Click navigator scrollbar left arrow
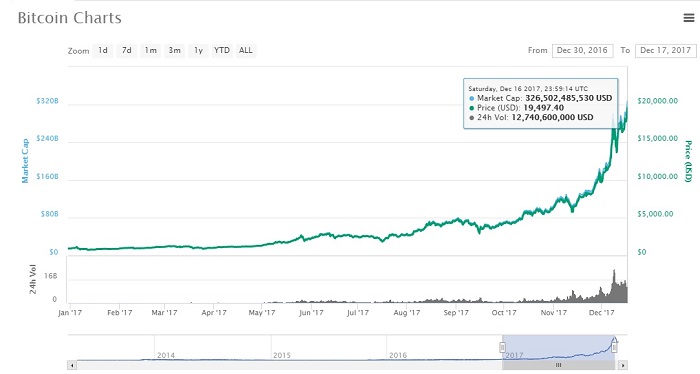700x374 pixels. tap(72, 365)
